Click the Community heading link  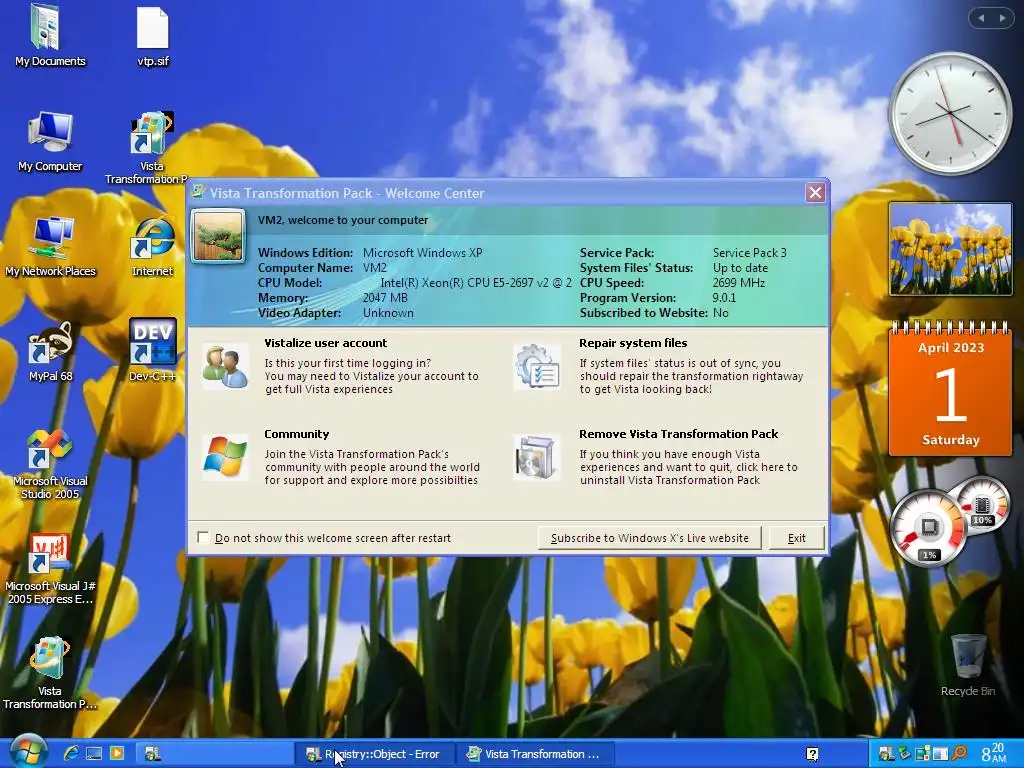(296, 434)
